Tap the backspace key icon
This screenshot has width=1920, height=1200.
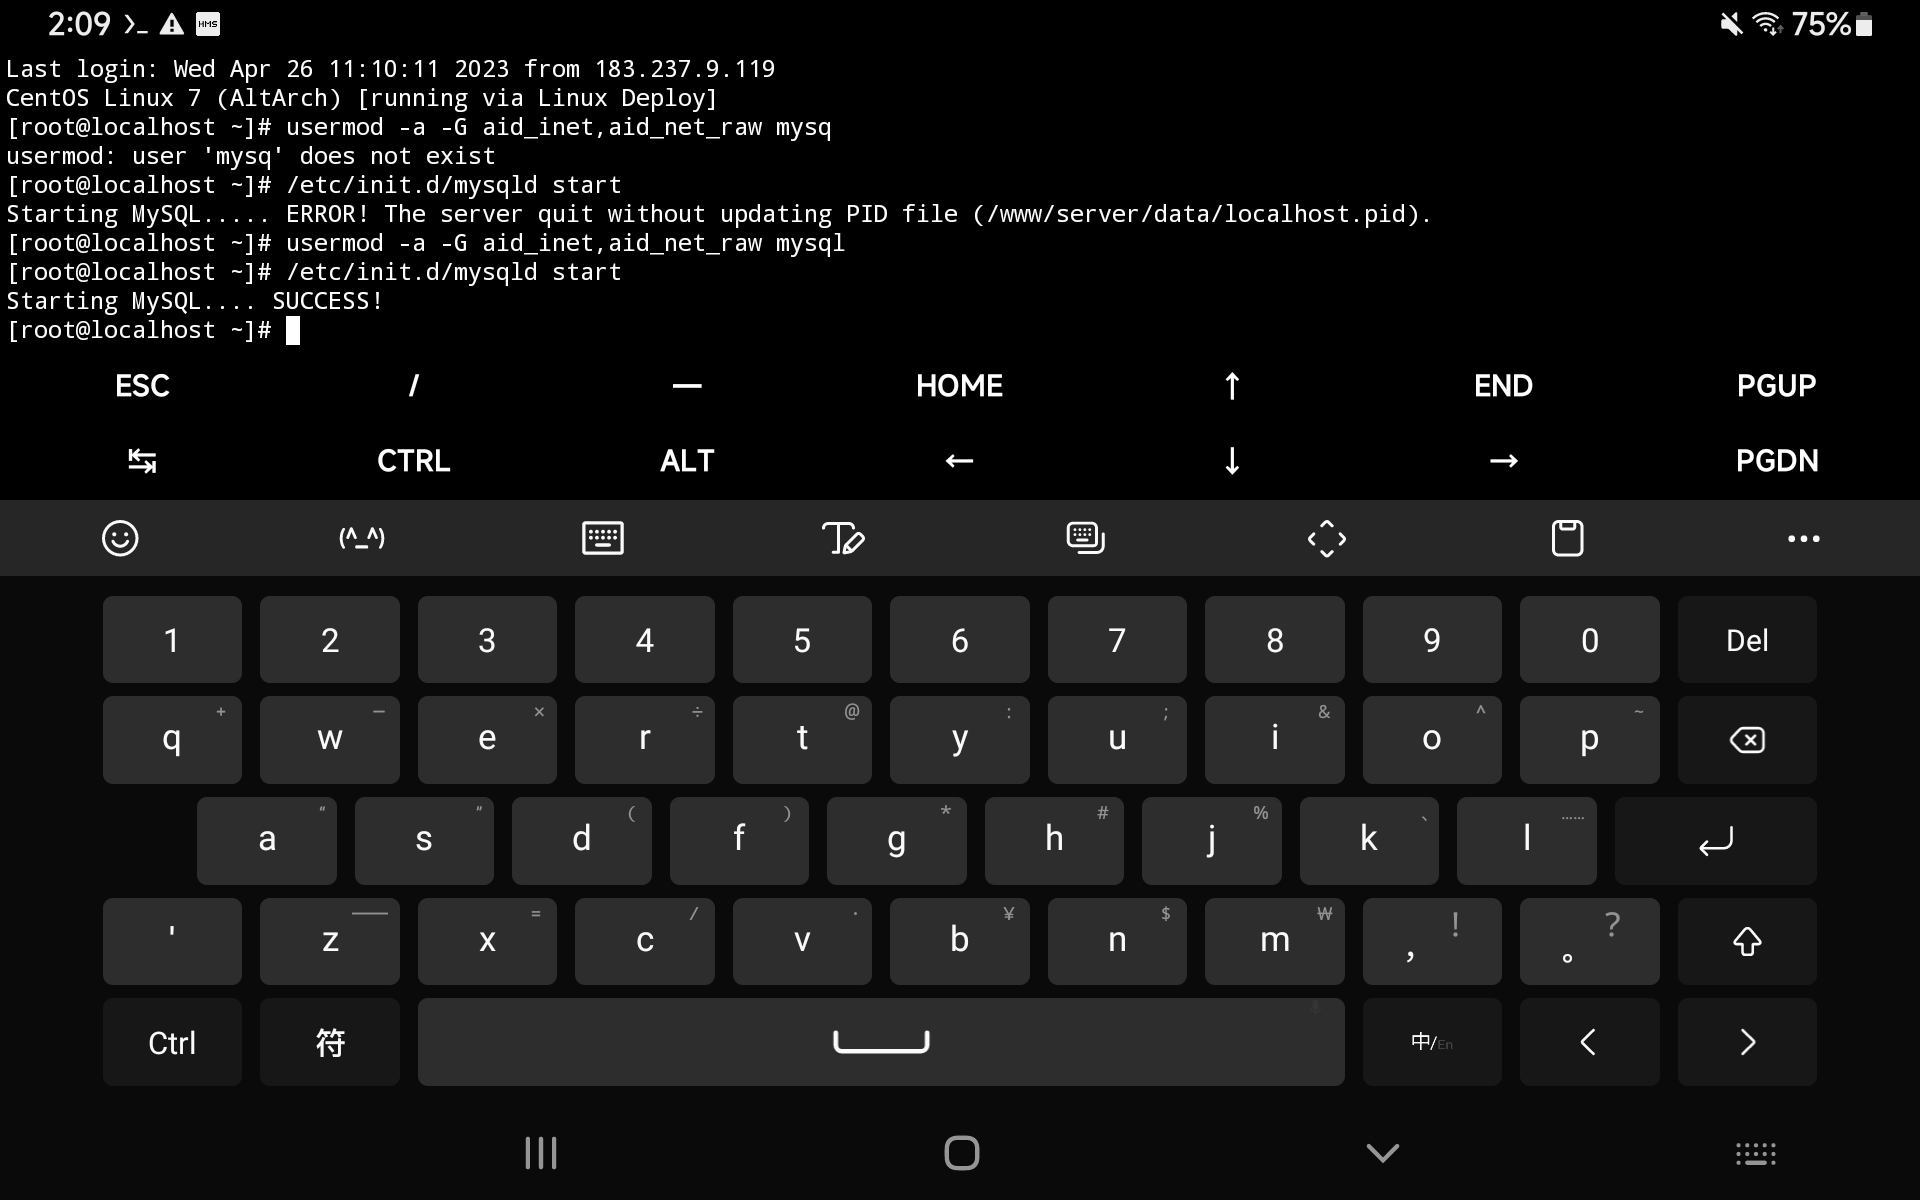coord(1747,740)
